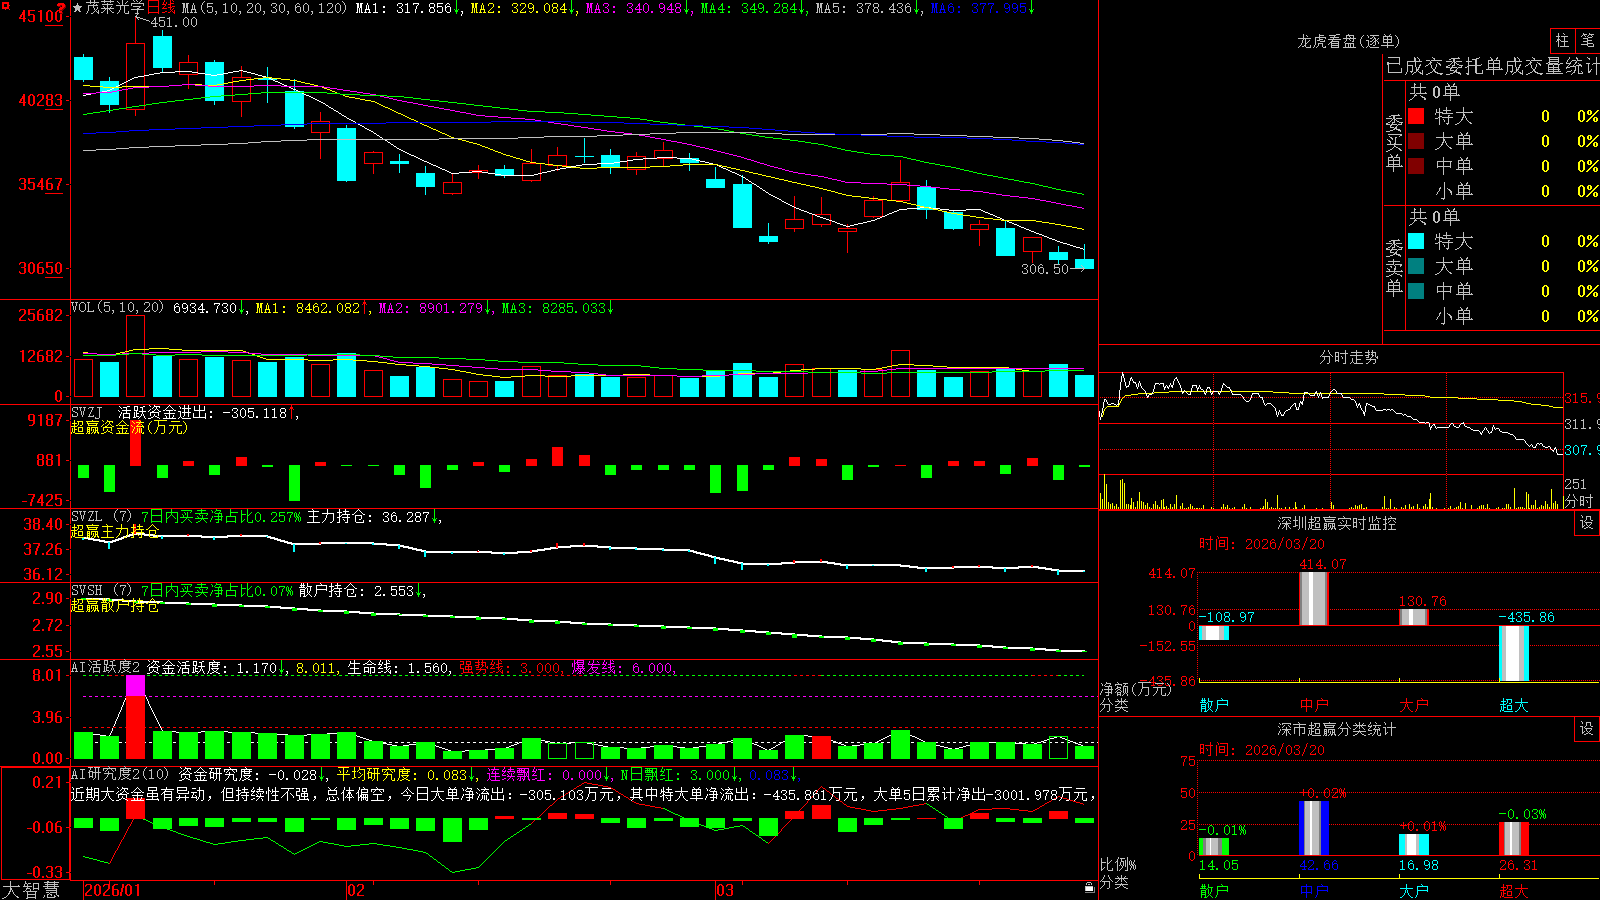
Task: Click the 中户 414.07 bar in real-time monitor
Action: coord(1314,598)
